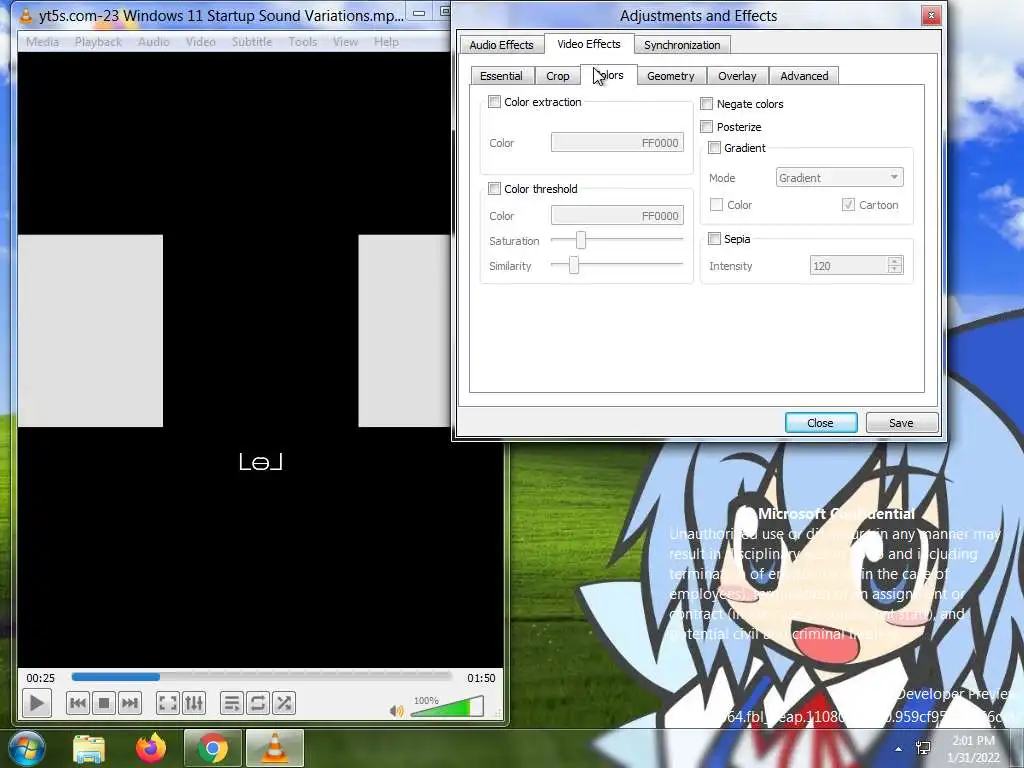Go to the Advanced sub-tab
This screenshot has width=1024, height=768.
[x=804, y=76]
